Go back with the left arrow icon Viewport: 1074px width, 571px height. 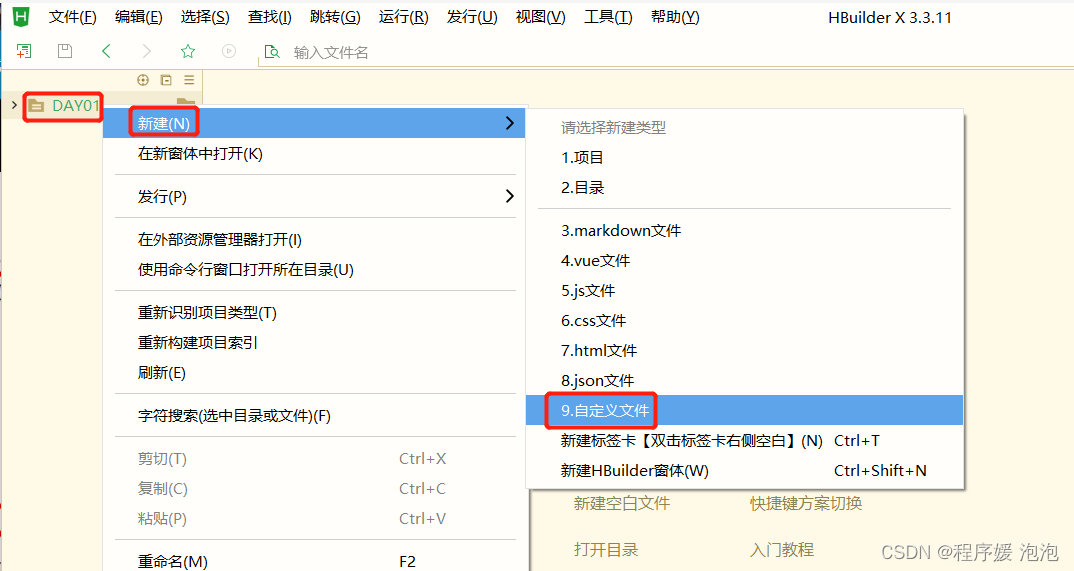106,51
